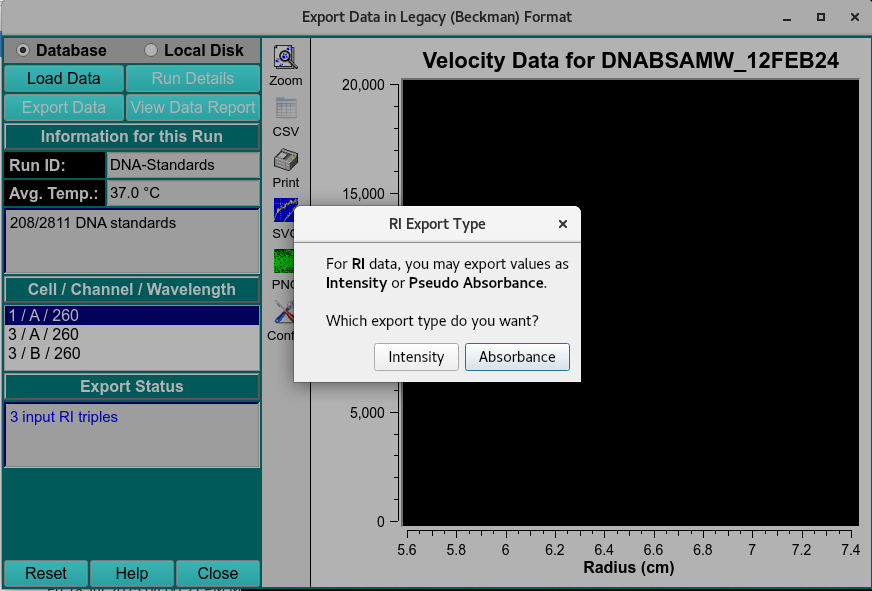Image resolution: width=872 pixels, height=591 pixels.
Task: Click the PNG export green icon
Action: [283, 261]
